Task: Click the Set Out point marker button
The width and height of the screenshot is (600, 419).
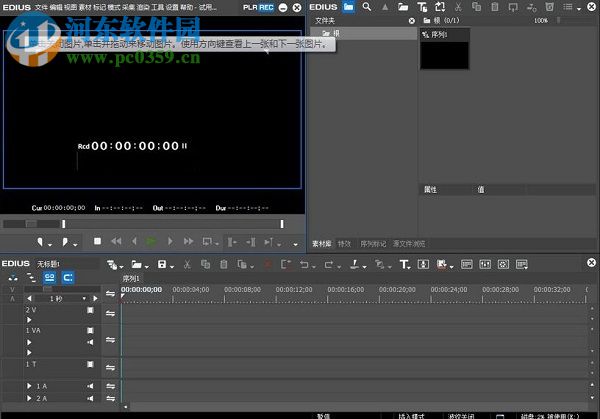Action: click(x=65, y=241)
